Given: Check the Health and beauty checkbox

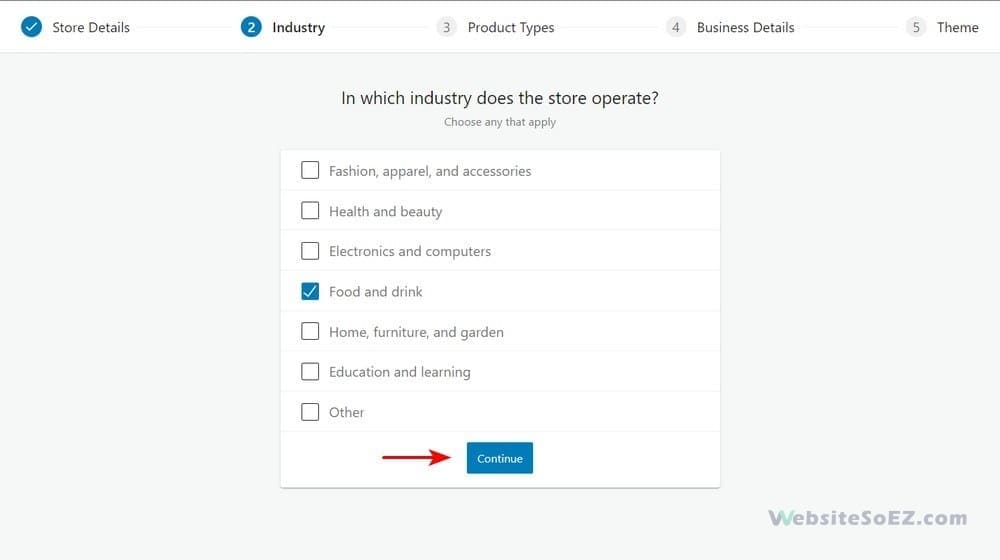Looking at the screenshot, I should [x=310, y=210].
